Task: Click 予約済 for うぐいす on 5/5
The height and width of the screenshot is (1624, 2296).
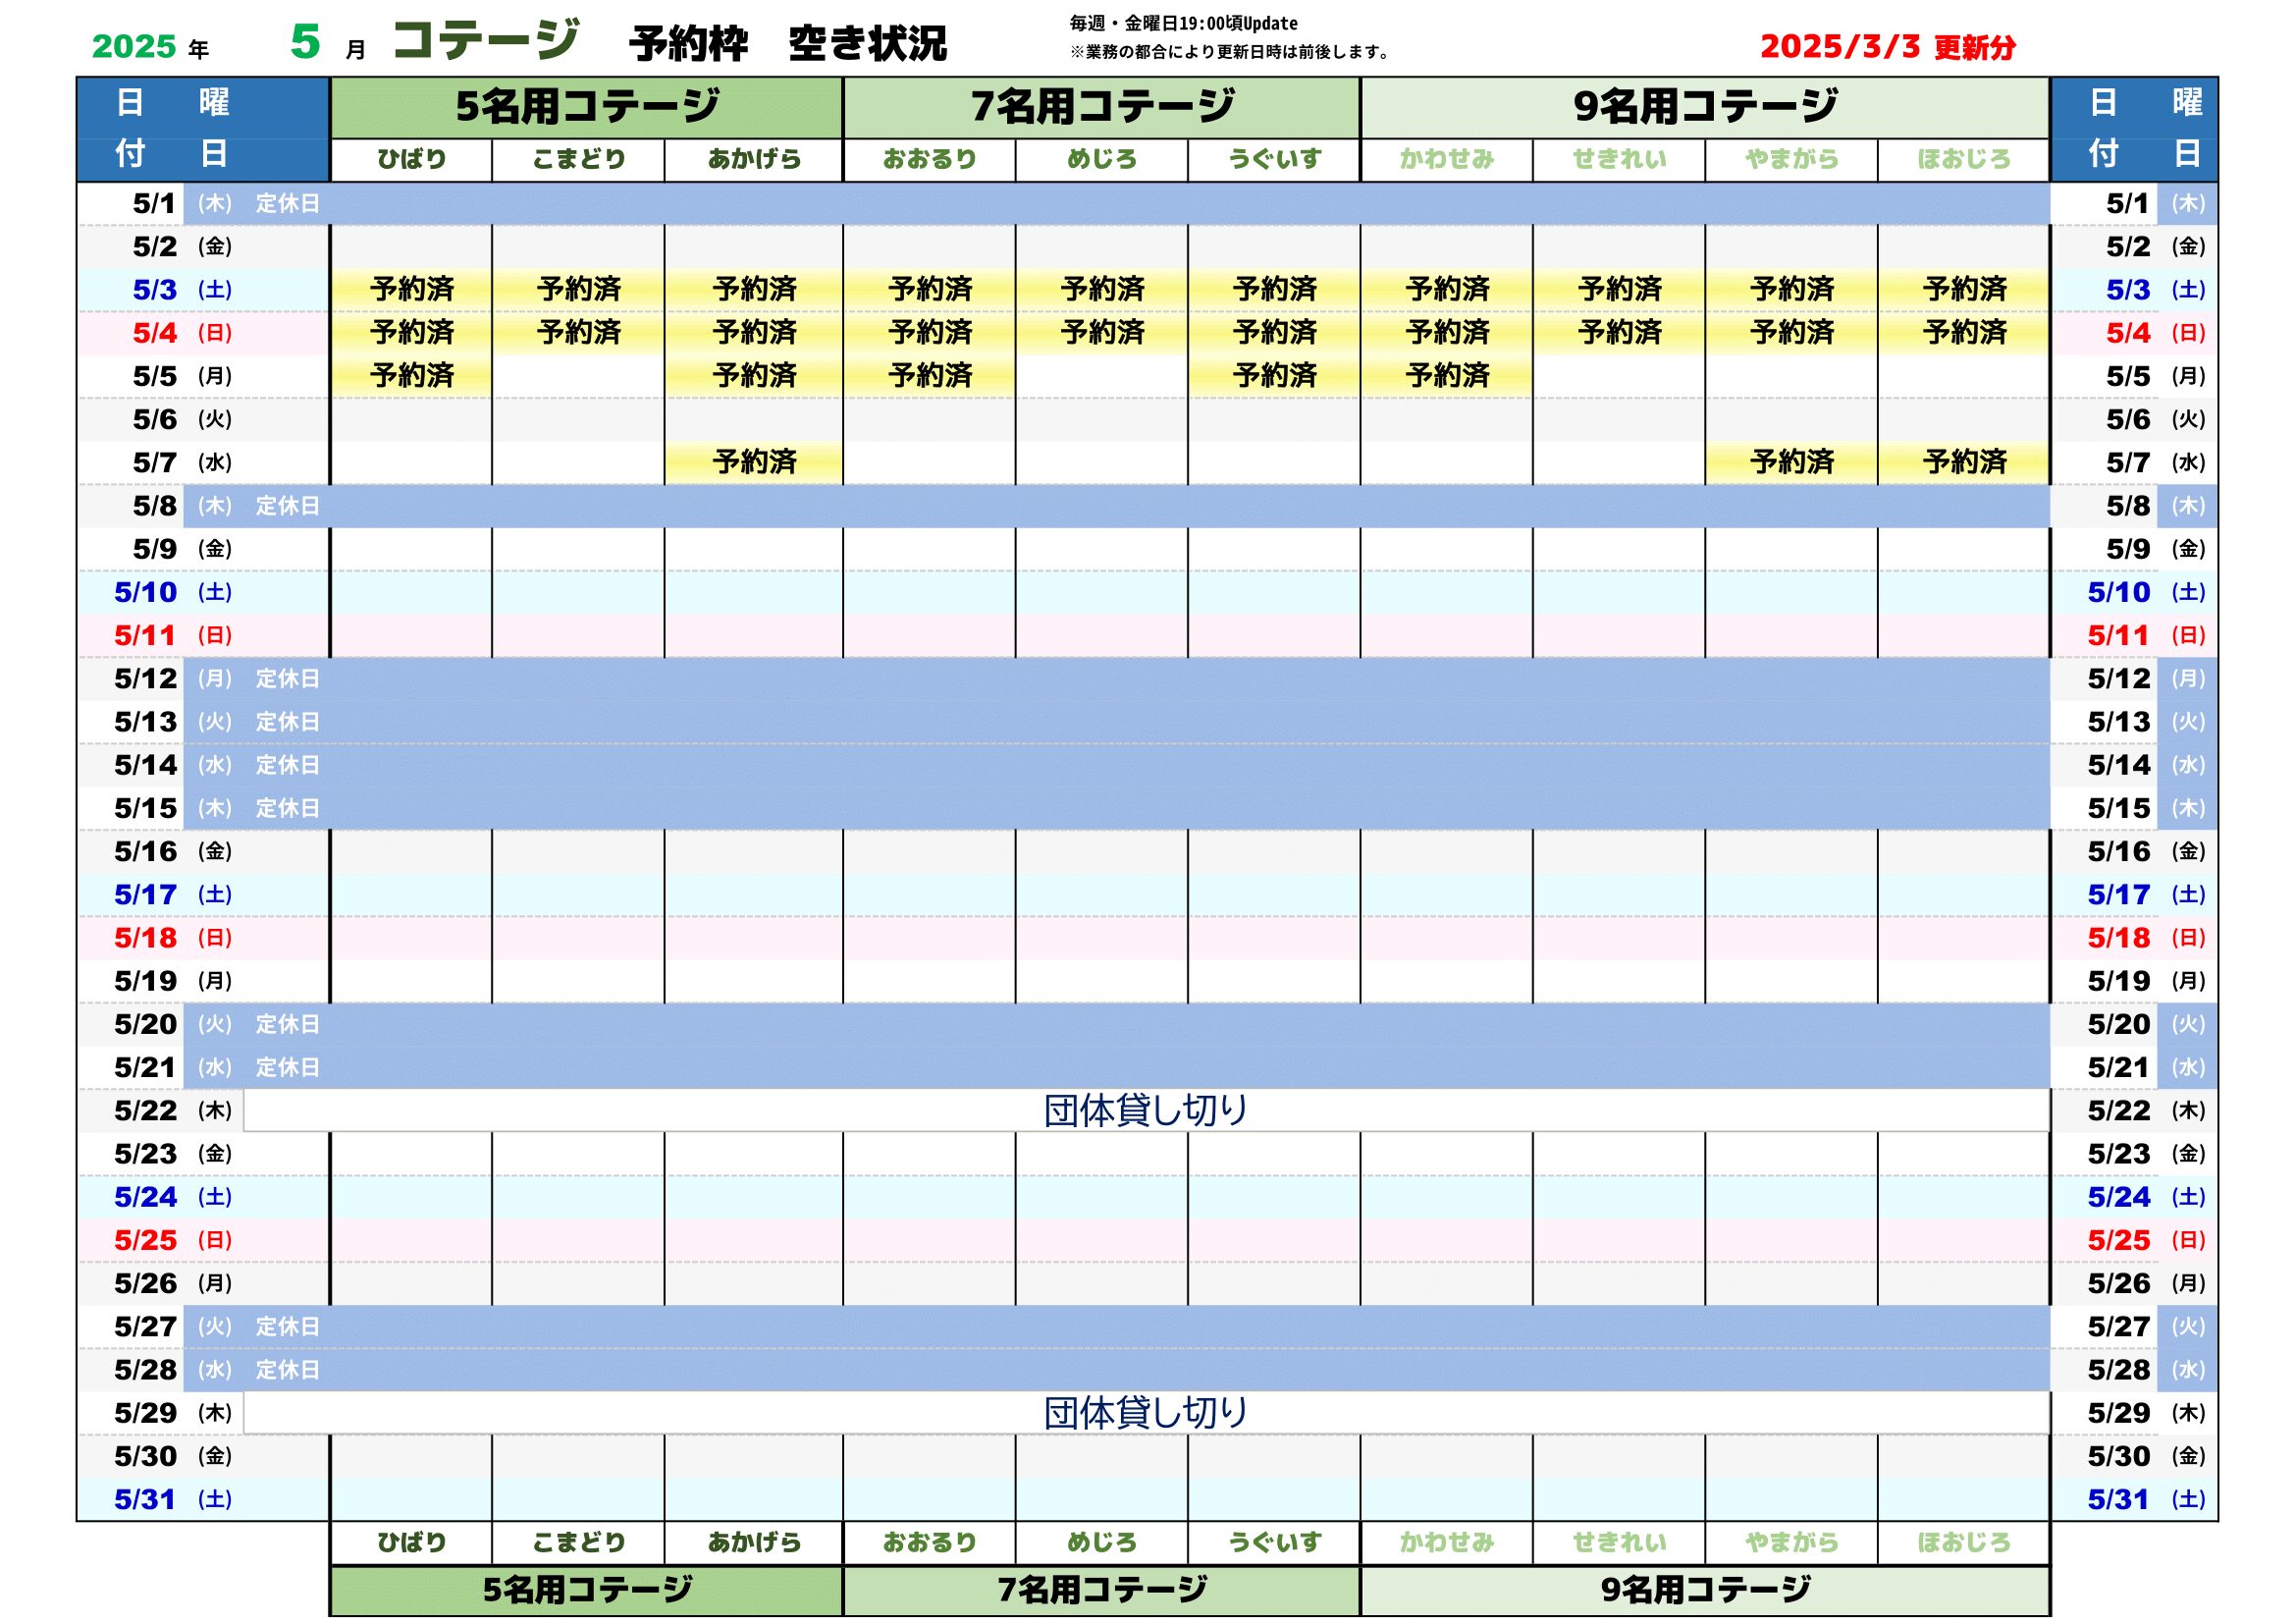Action: pyautogui.click(x=1274, y=376)
